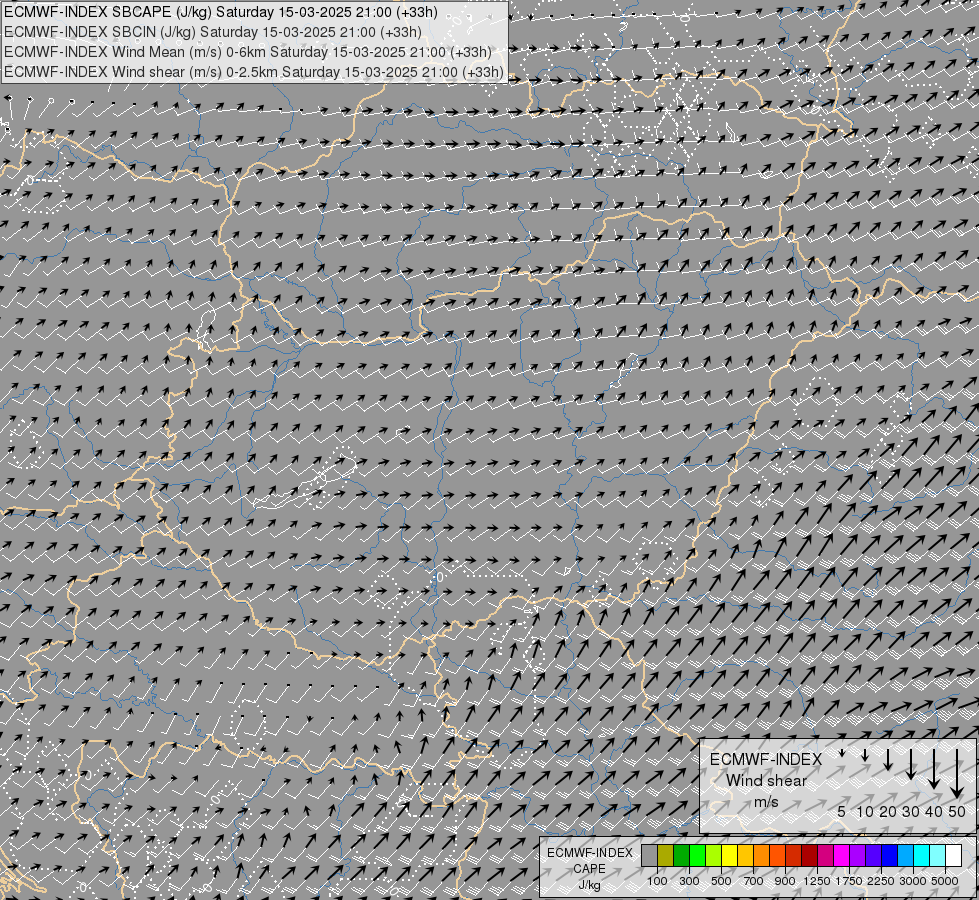Click the wind shear legend arrow above 20

888,759
